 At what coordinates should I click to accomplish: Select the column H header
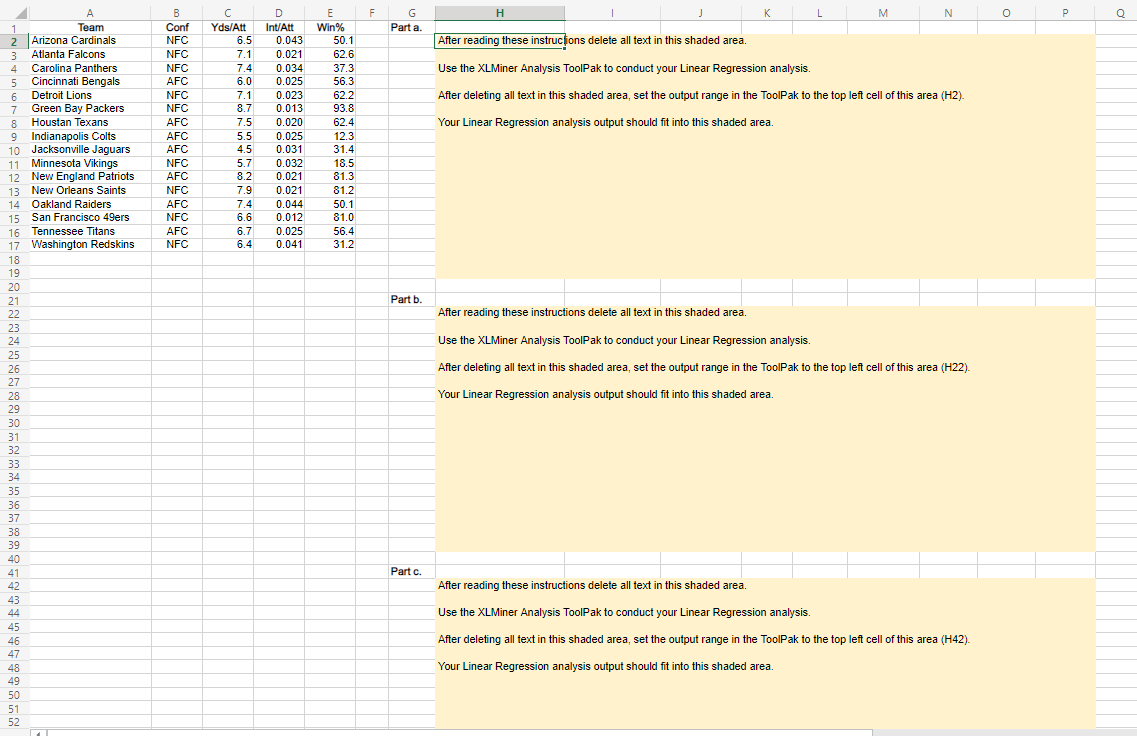coord(499,13)
